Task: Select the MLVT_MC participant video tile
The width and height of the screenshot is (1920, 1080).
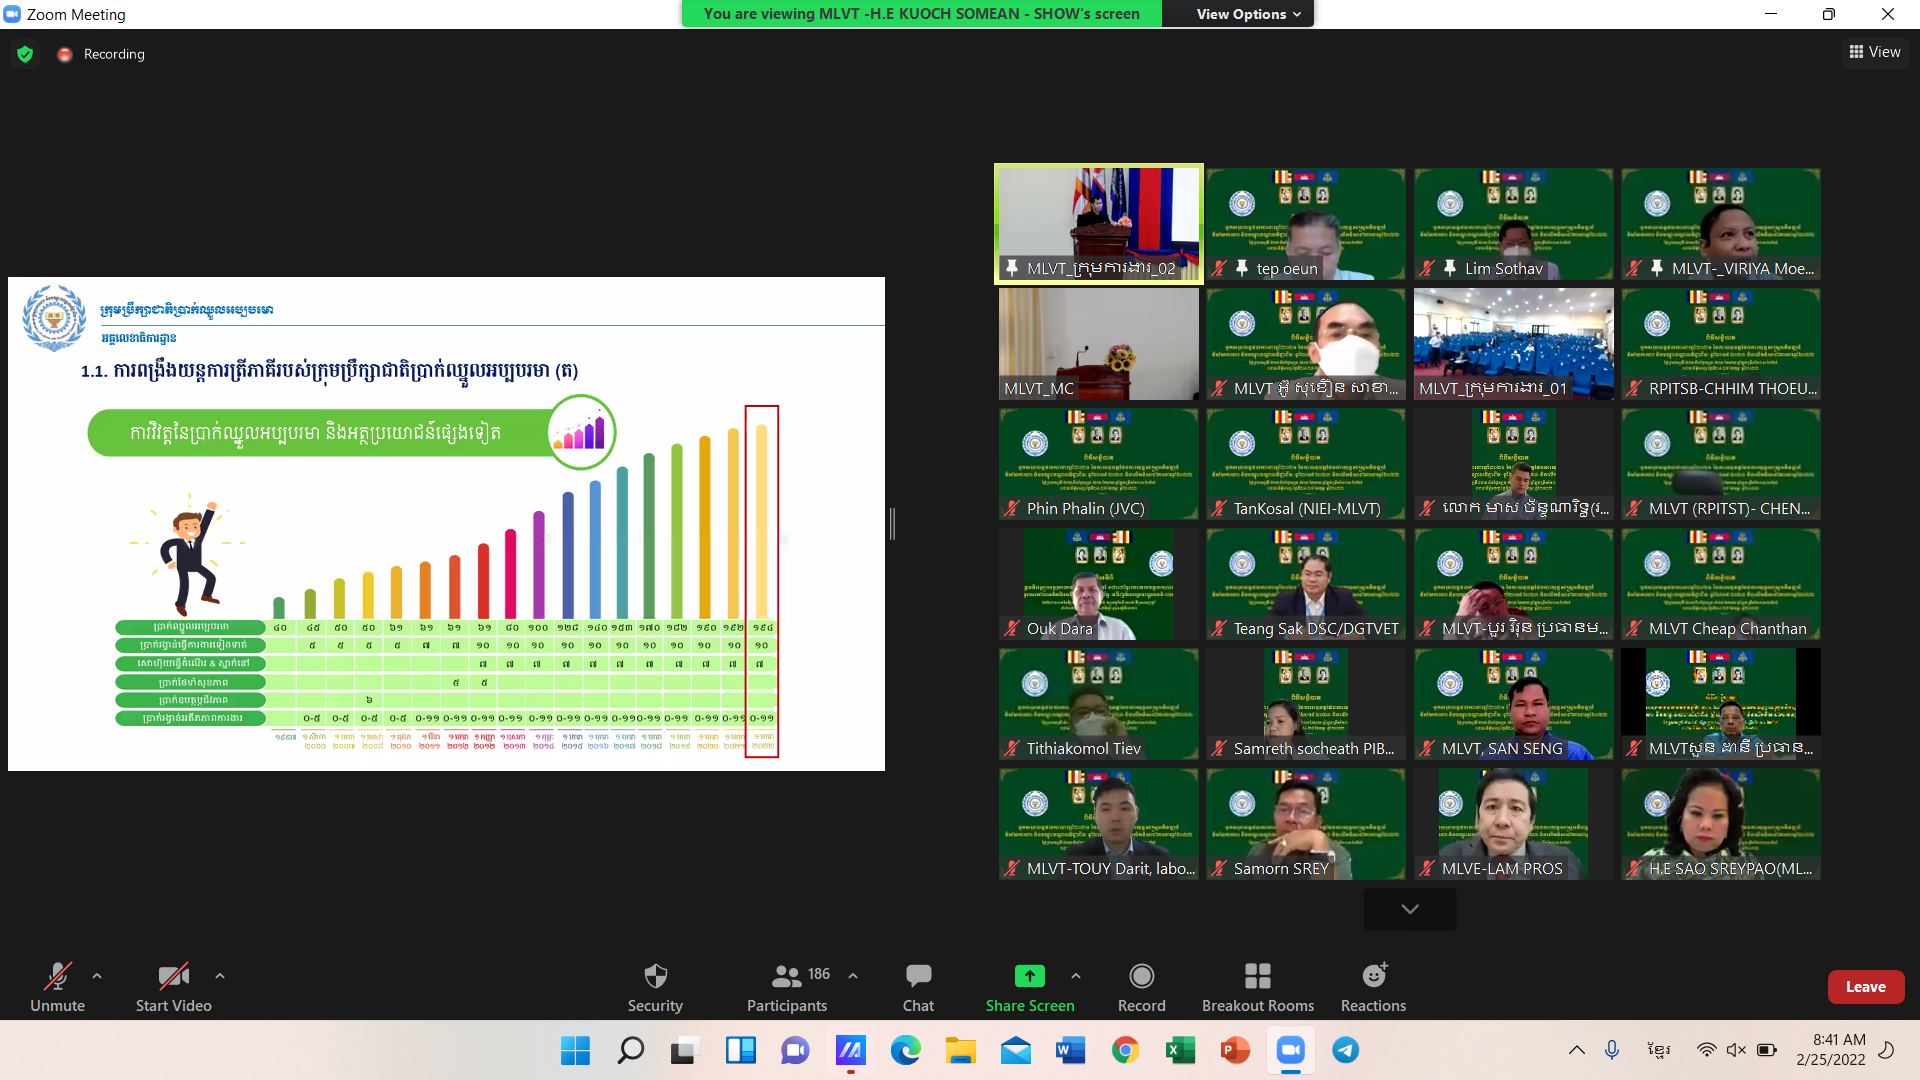Action: click(1098, 344)
